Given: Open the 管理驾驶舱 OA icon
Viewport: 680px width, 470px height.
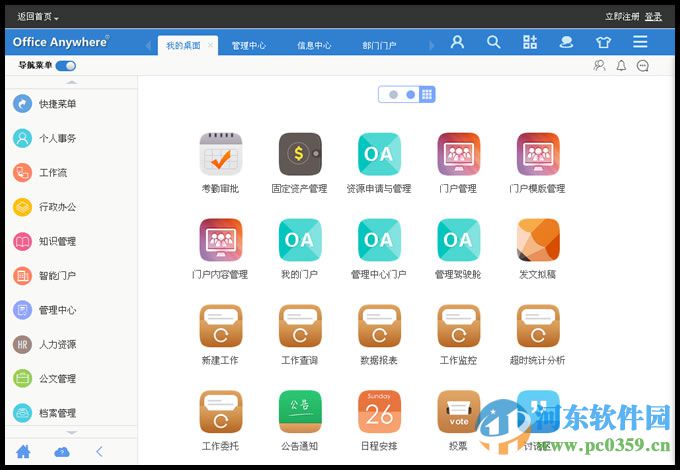Looking at the screenshot, I should (458, 240).
